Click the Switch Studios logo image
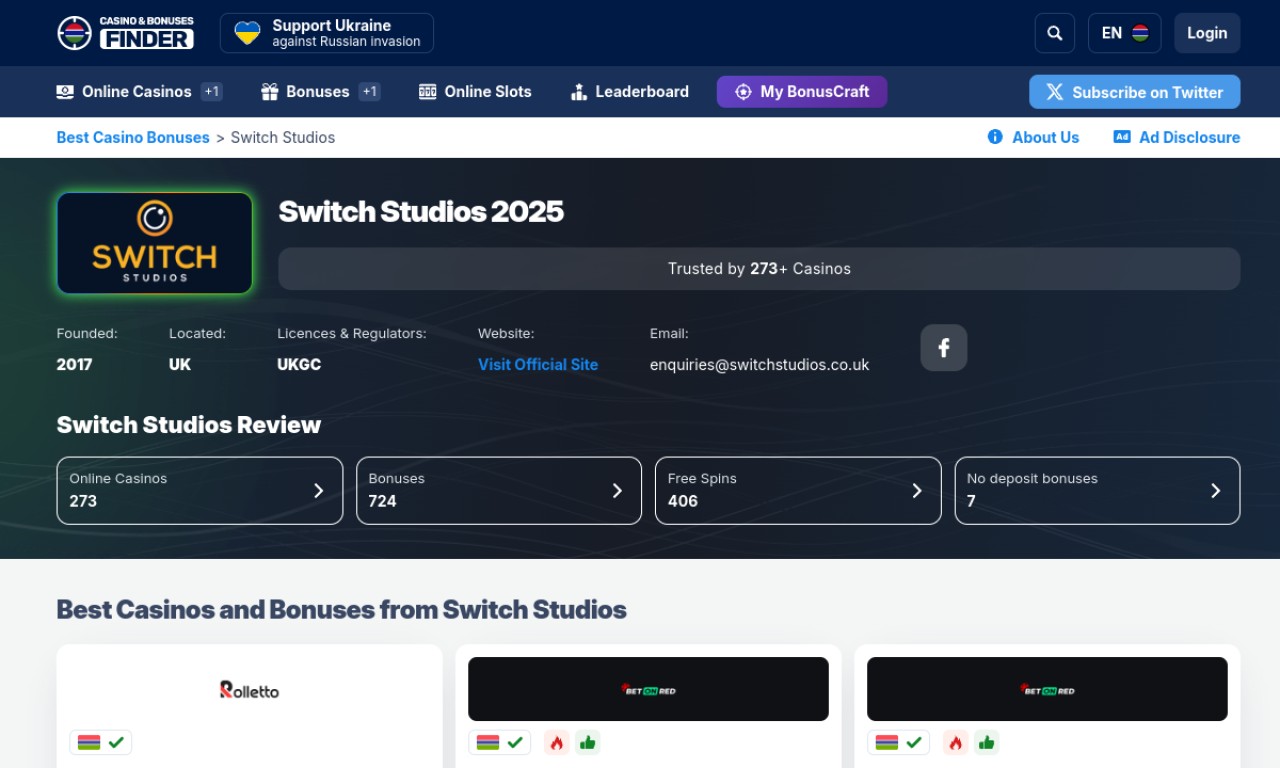This screenshot has width=1280, height=768. pyautogui.click(x=155, y=243)
